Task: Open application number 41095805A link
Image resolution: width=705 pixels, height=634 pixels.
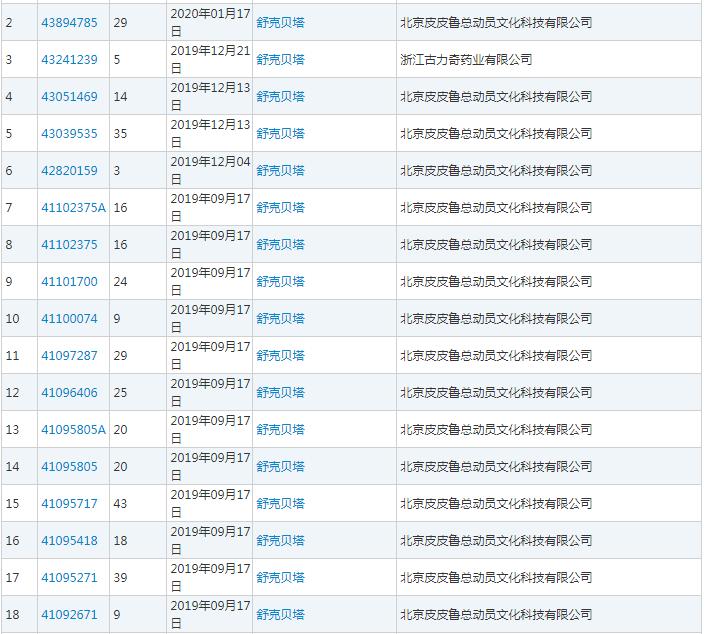Action: 73,429
